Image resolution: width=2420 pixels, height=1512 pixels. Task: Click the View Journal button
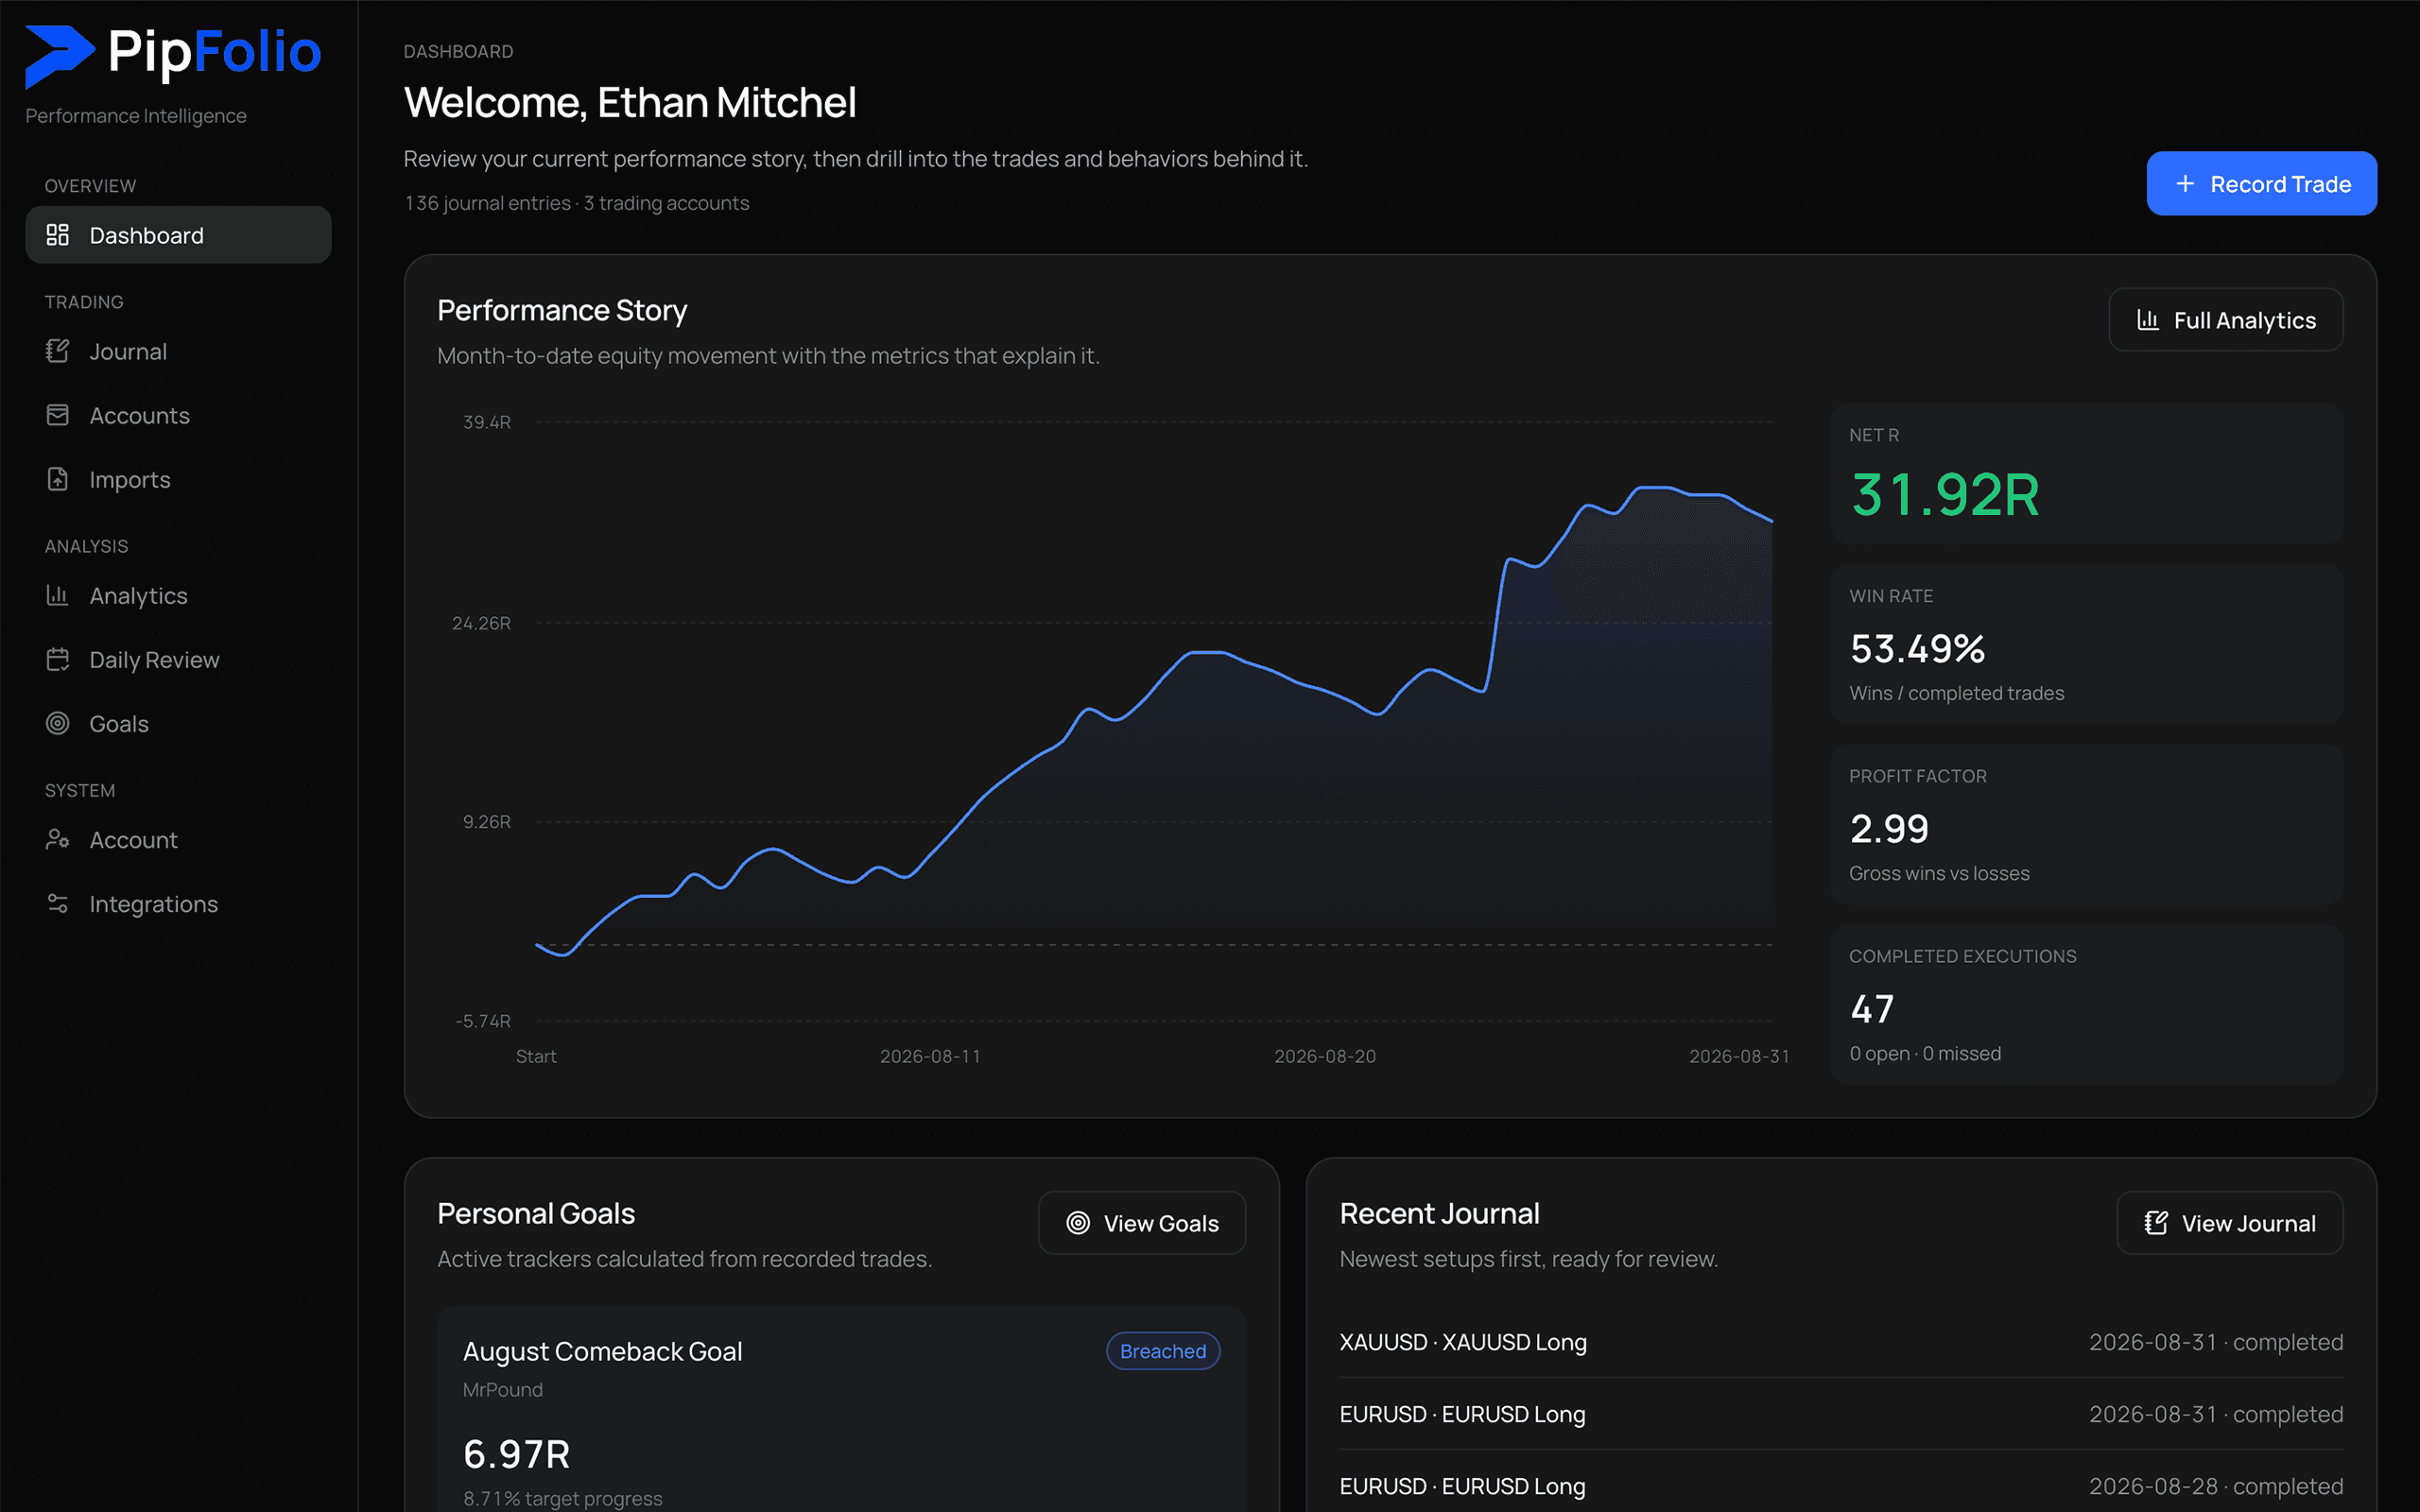pos(2229,1223)
